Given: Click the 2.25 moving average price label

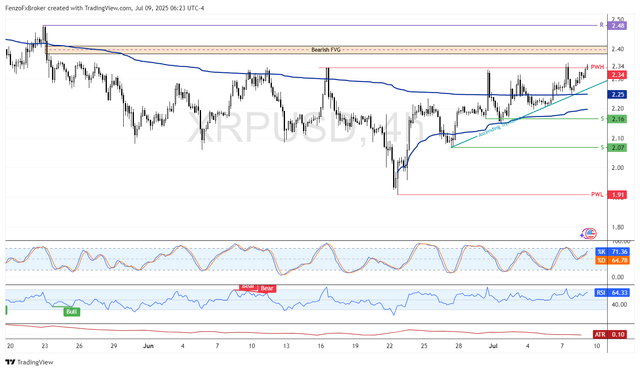Looking at the screenshot, I should (x=617, y=94).
